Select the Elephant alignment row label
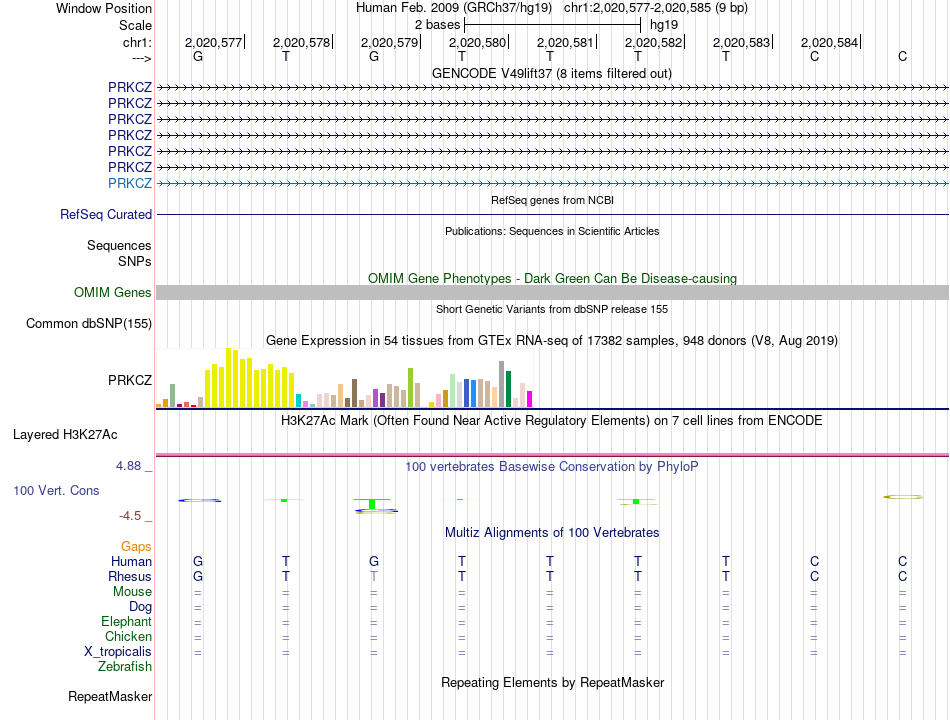 [x=126, y=622]
